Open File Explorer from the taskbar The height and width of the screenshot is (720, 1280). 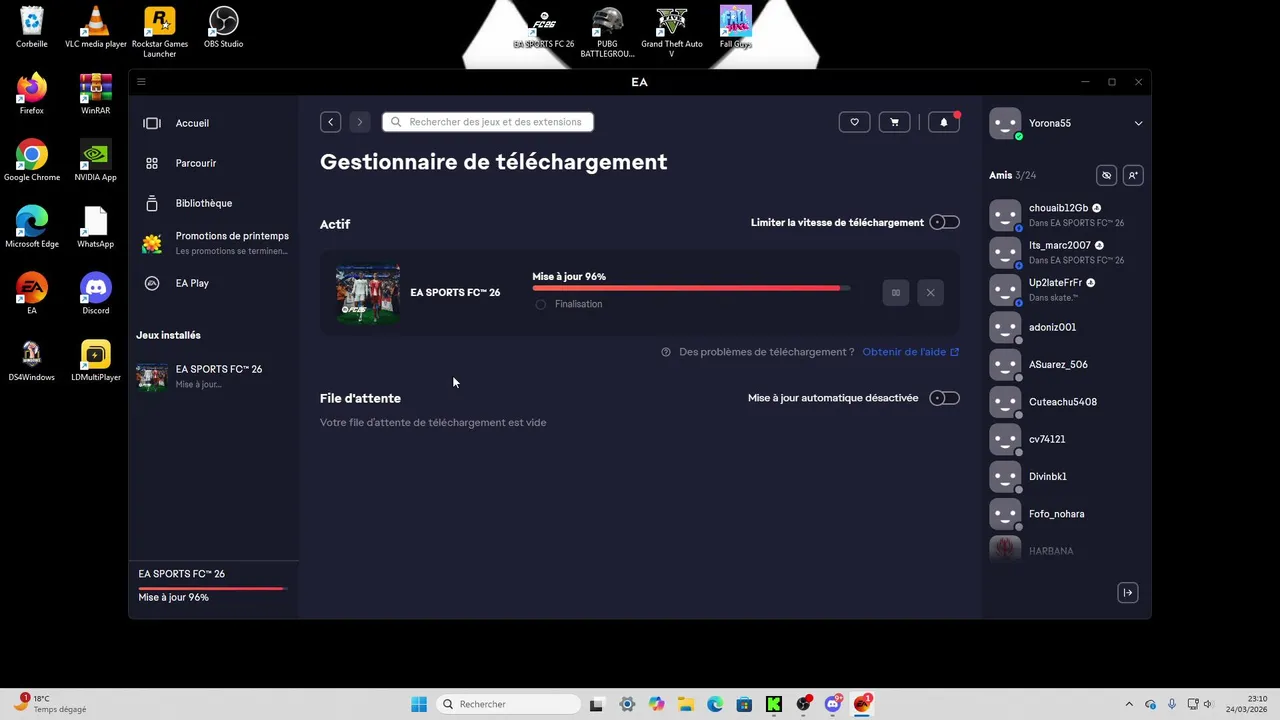point(686,704)
